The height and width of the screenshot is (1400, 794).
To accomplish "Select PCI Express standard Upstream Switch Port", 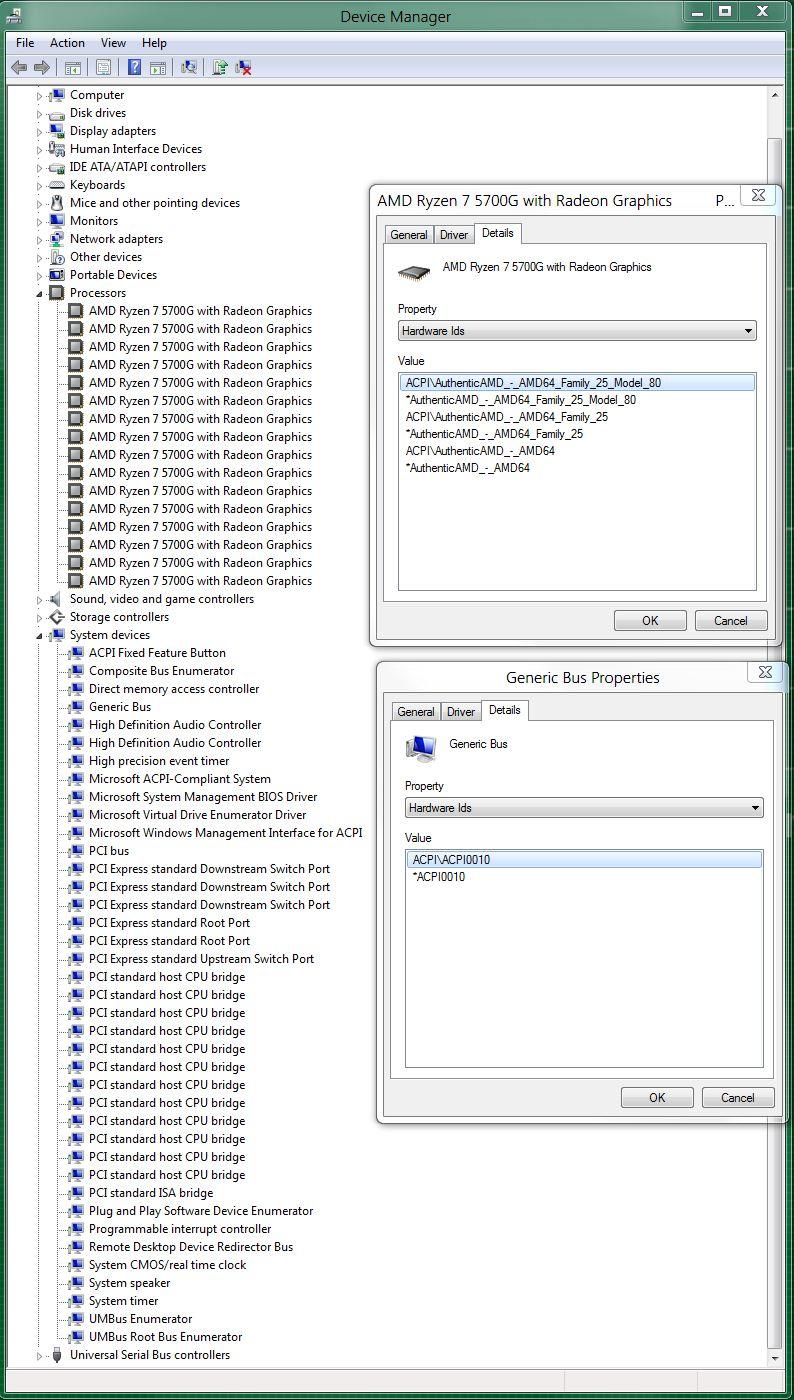I will [x=201, y=959].
